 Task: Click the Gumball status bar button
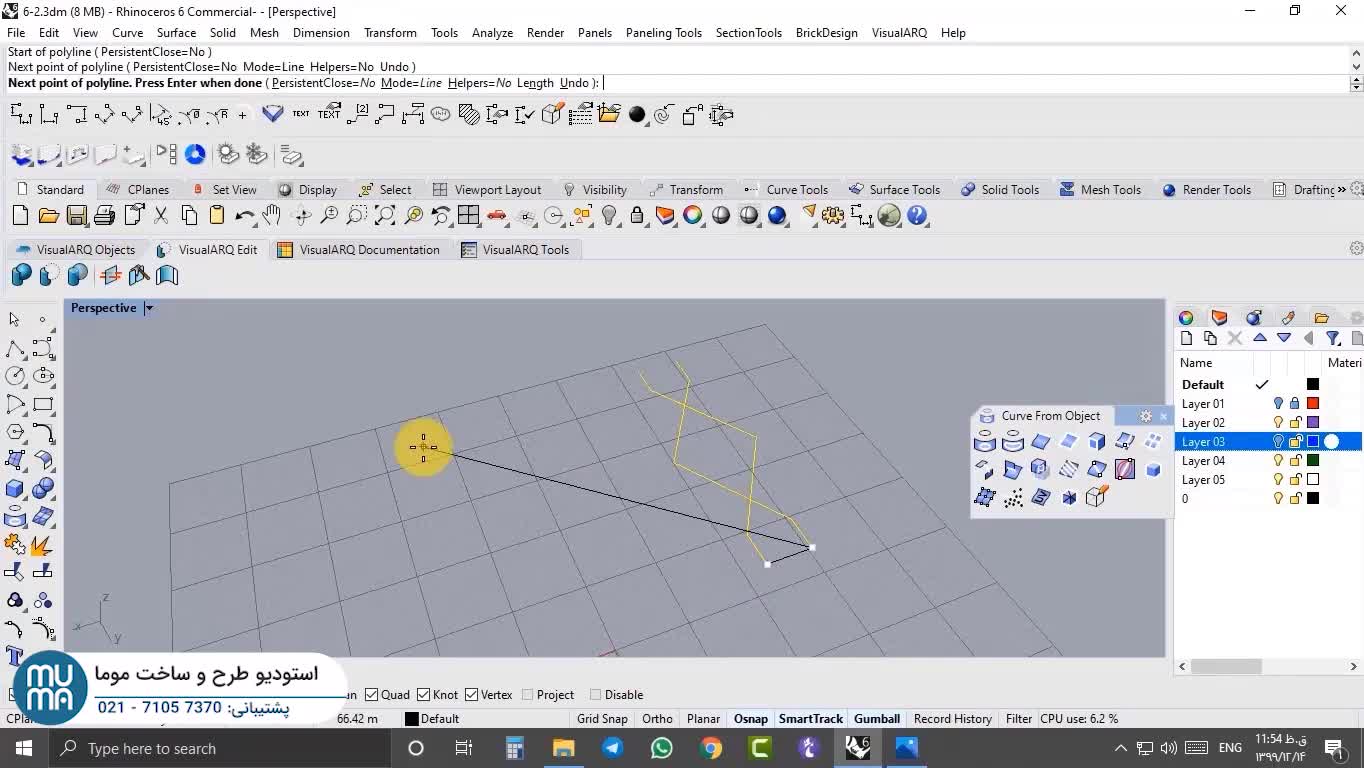point(876,718)
